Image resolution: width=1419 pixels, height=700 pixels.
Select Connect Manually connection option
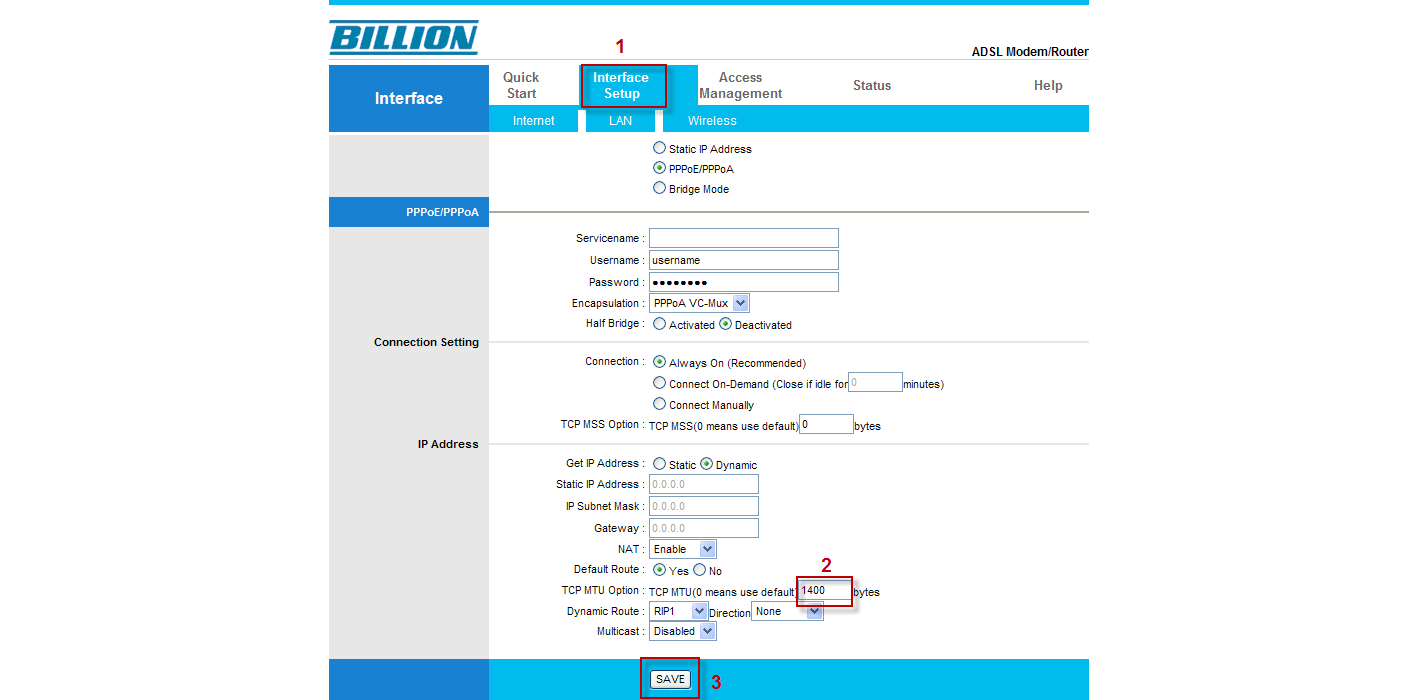coord(659,404)
